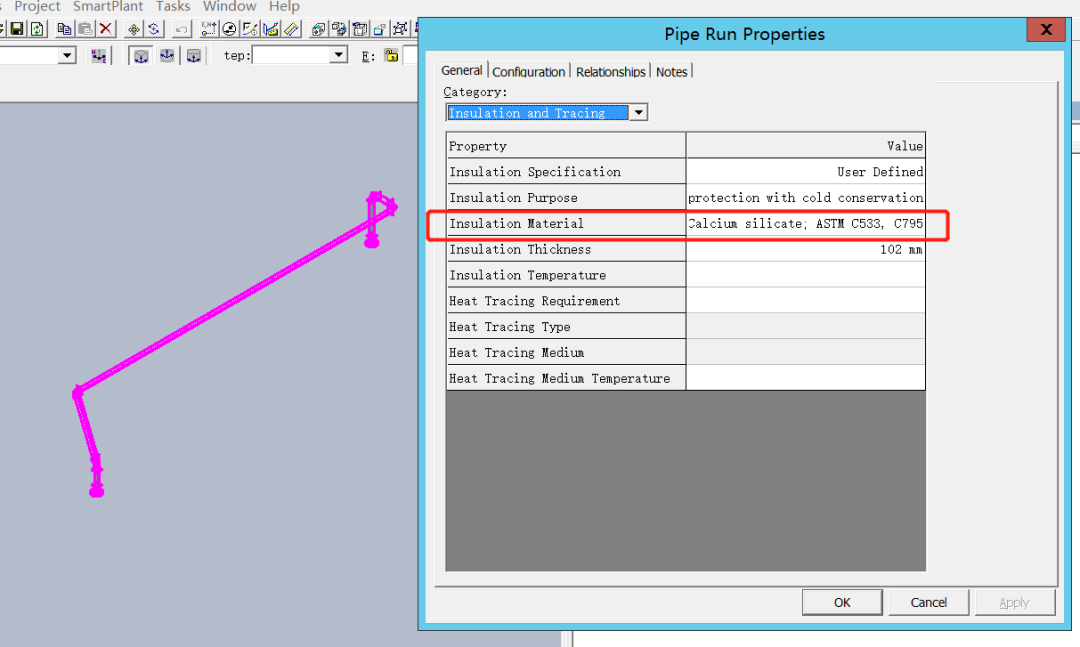The image size is (1080, 647).
Task: Click the Insulation Specification property label
Action: (x=534, y=172)
